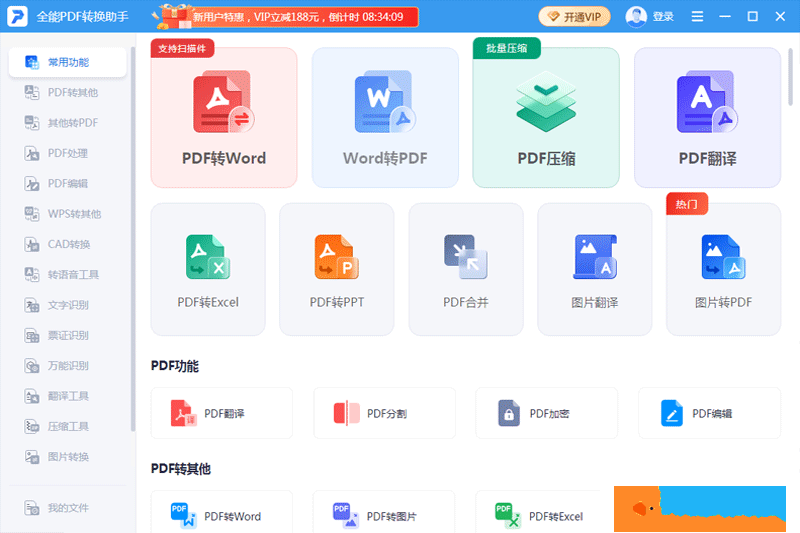Open the PDF压缩 card icon

click(546, 101)
